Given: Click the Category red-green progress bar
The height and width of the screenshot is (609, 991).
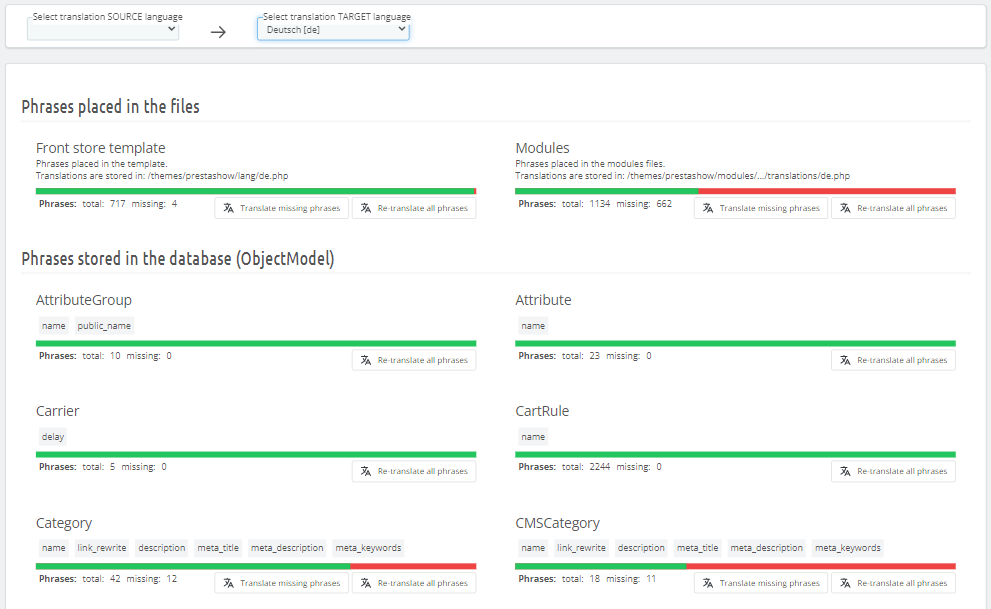Looking at the screenshot, I should (x=256, y=567).
